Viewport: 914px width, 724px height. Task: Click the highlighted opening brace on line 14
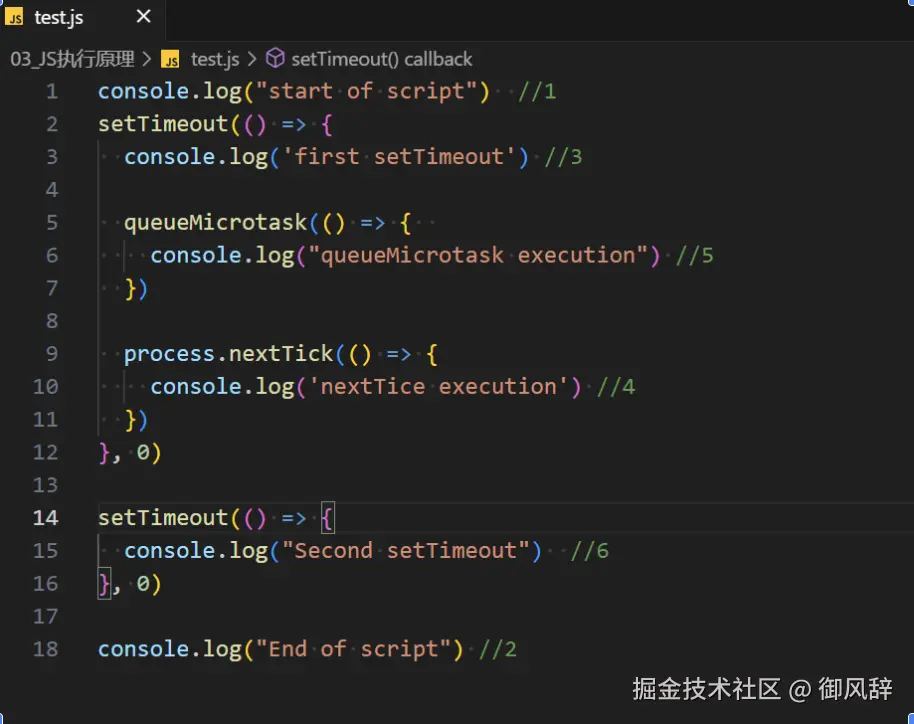click(x=328, y=518)
